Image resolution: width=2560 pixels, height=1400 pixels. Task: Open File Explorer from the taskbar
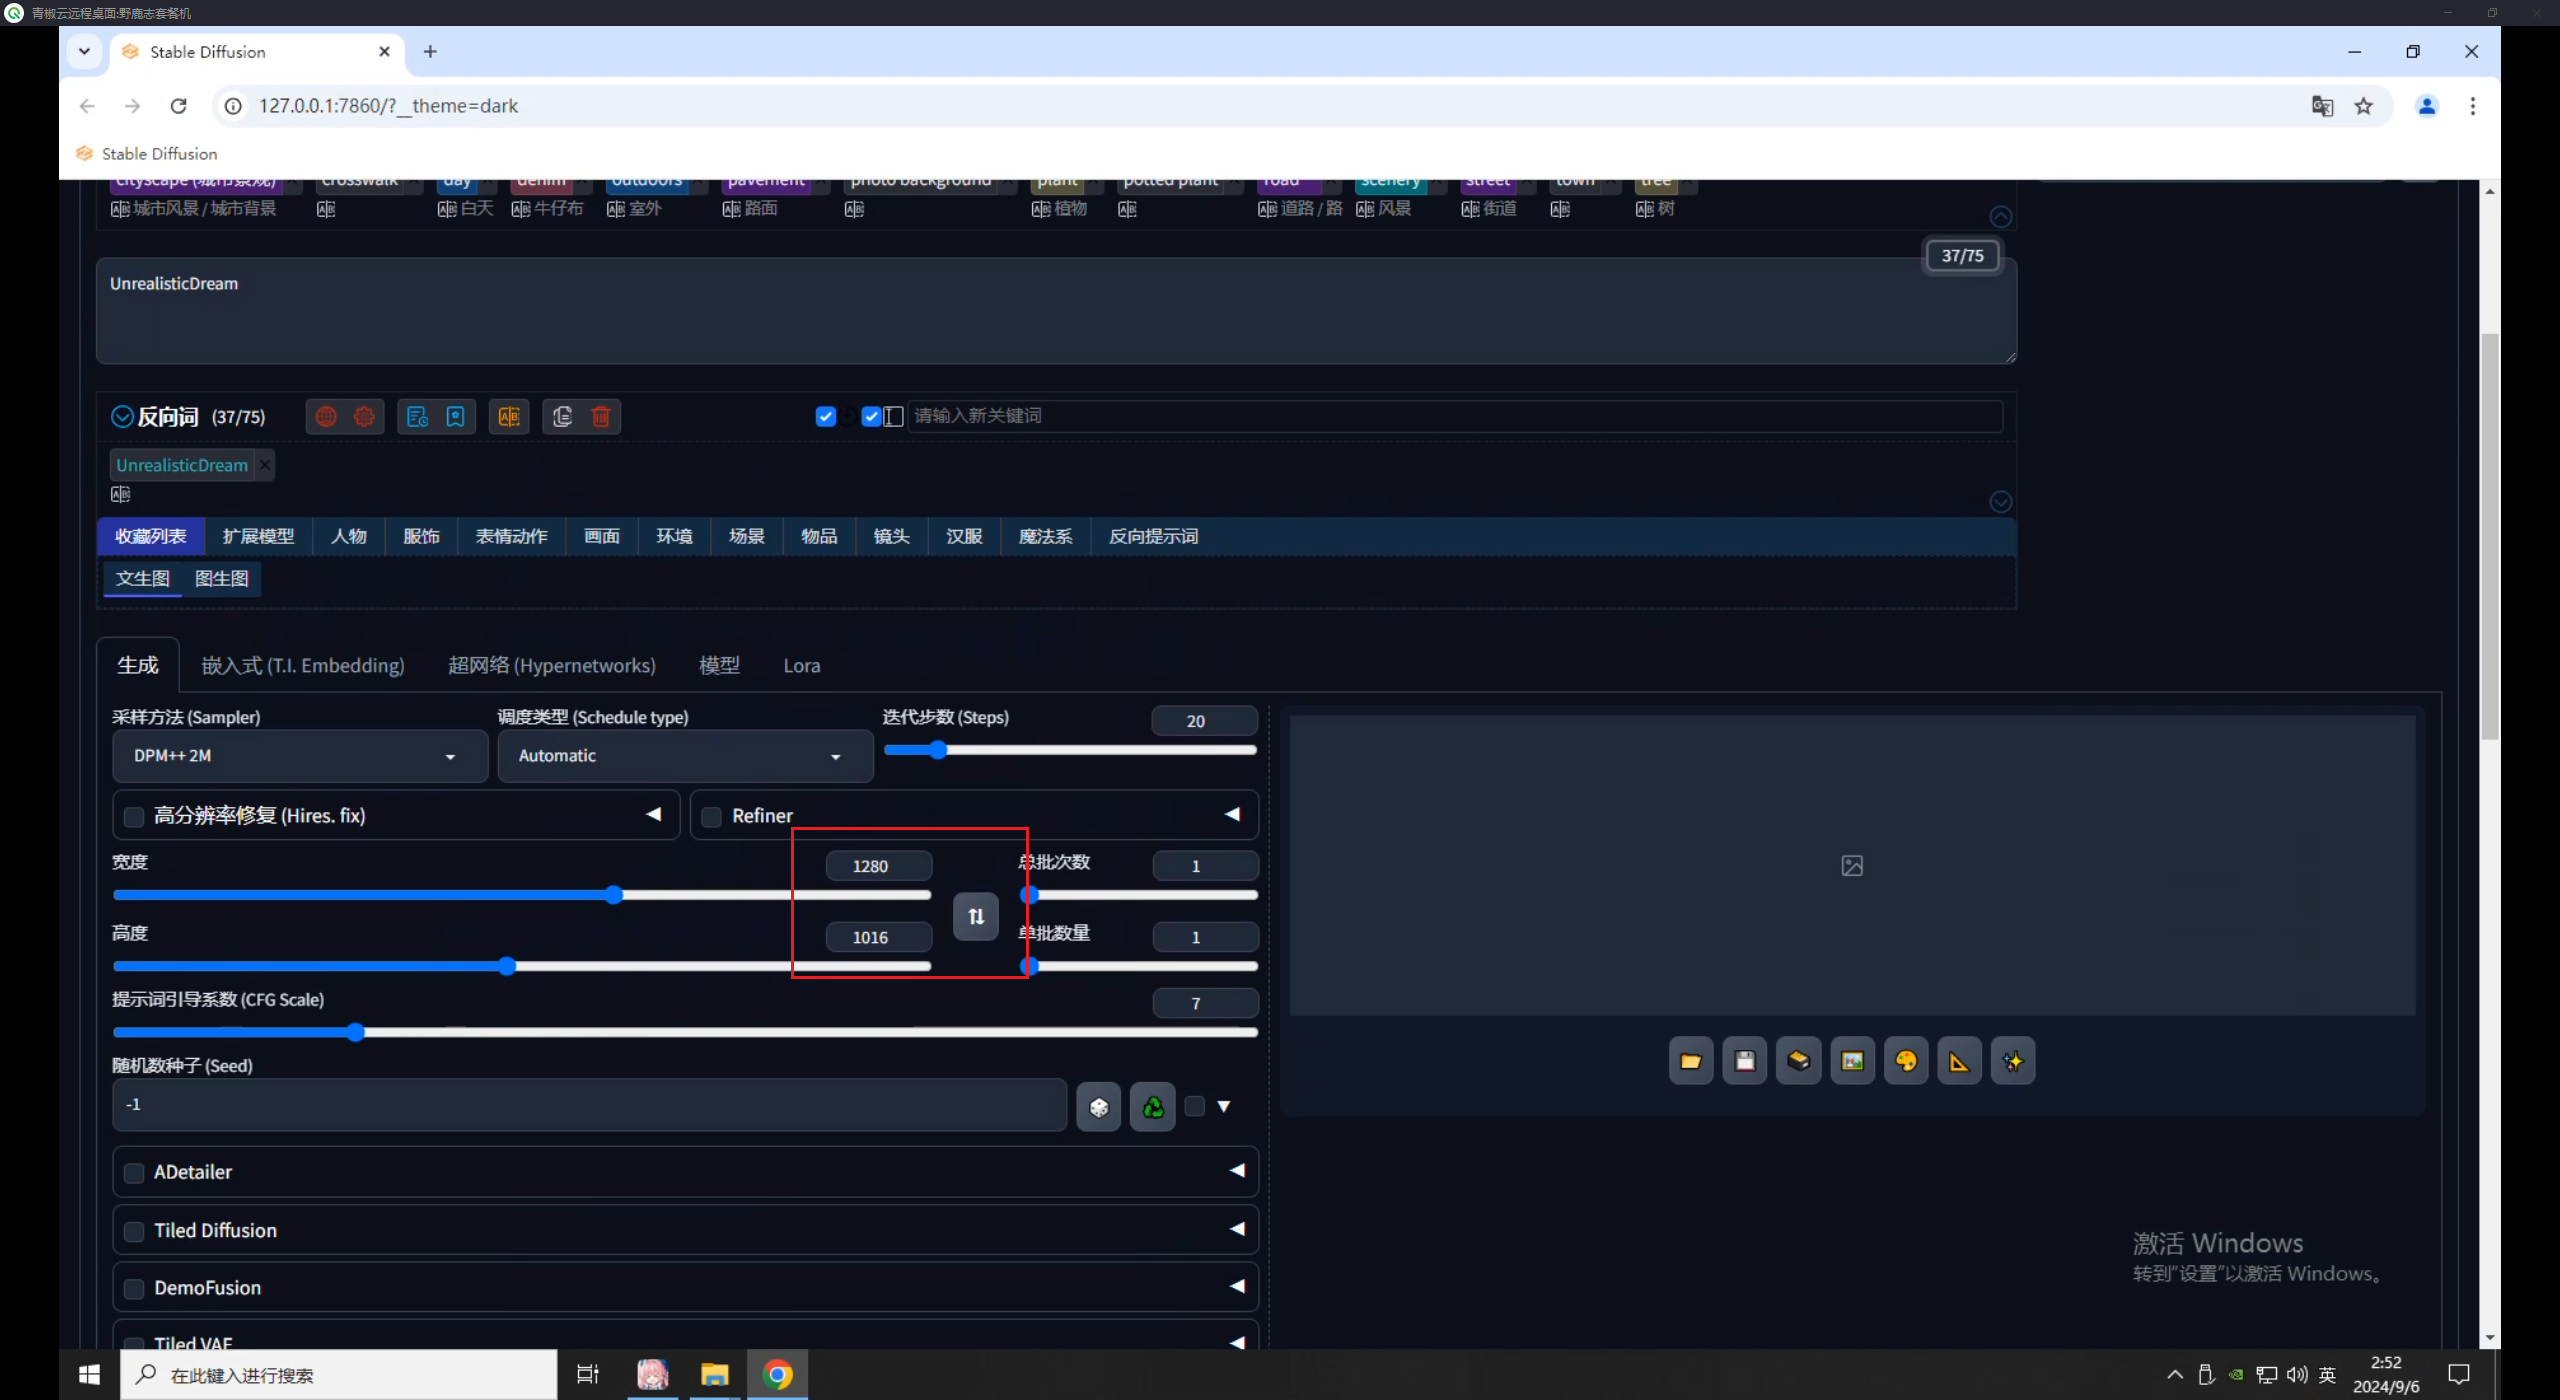(714, 1376)
